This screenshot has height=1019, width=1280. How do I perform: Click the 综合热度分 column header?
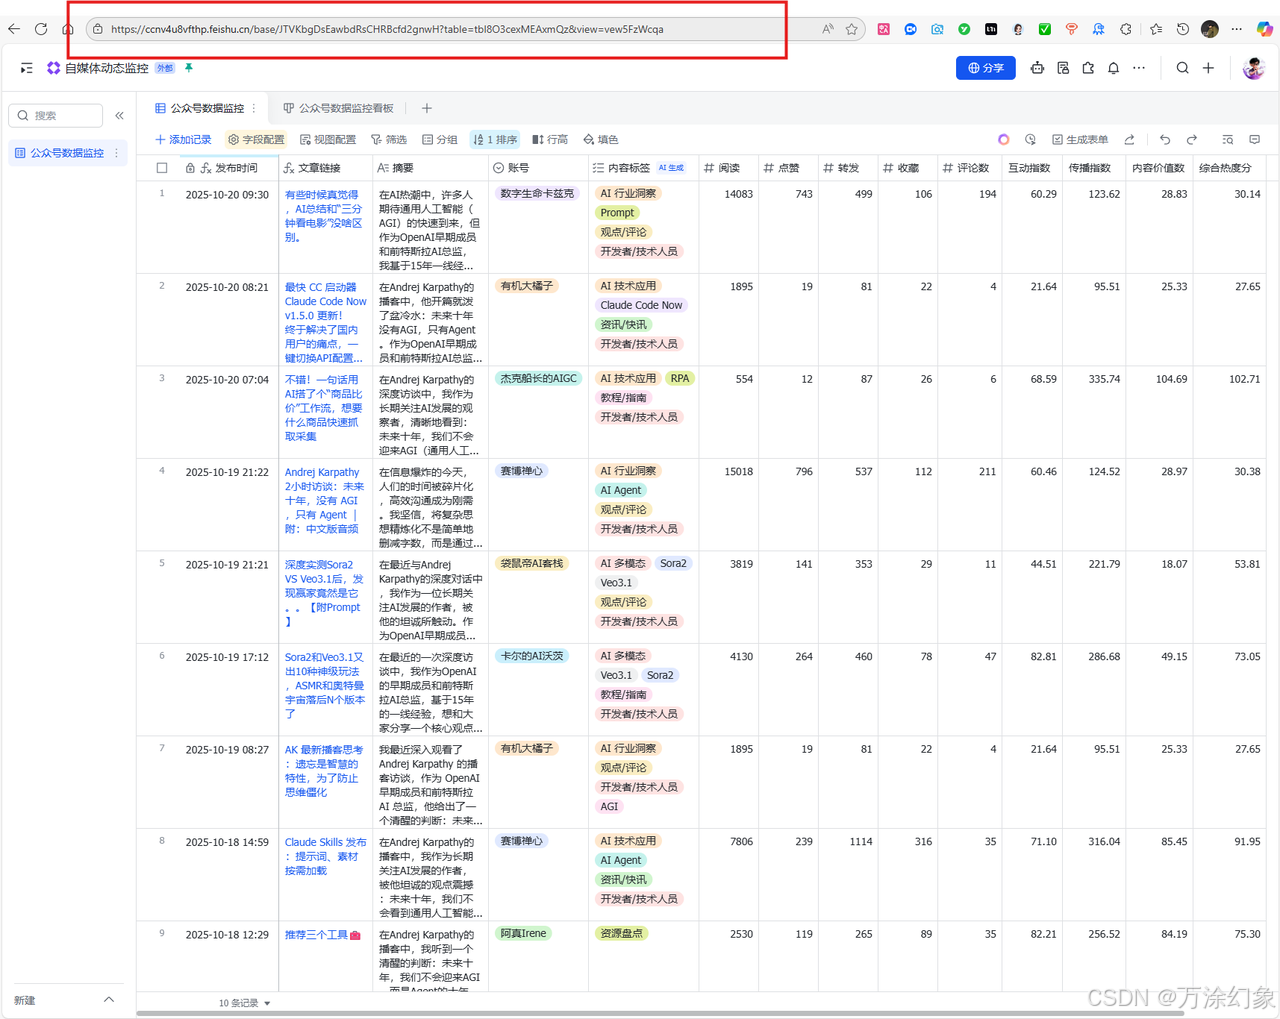point(1229,168)
